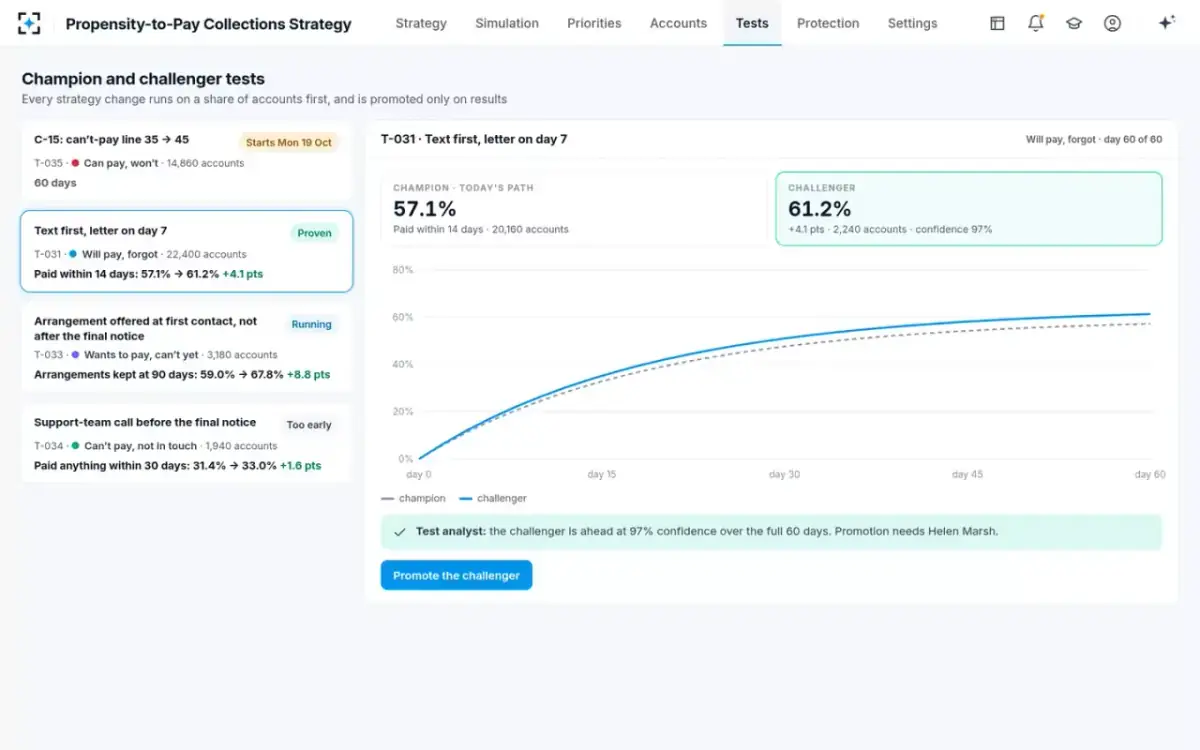This screenshot has height=750, width=1200.
Task: Click the 3,180 accounts text
Action: (x=242, y=355)
